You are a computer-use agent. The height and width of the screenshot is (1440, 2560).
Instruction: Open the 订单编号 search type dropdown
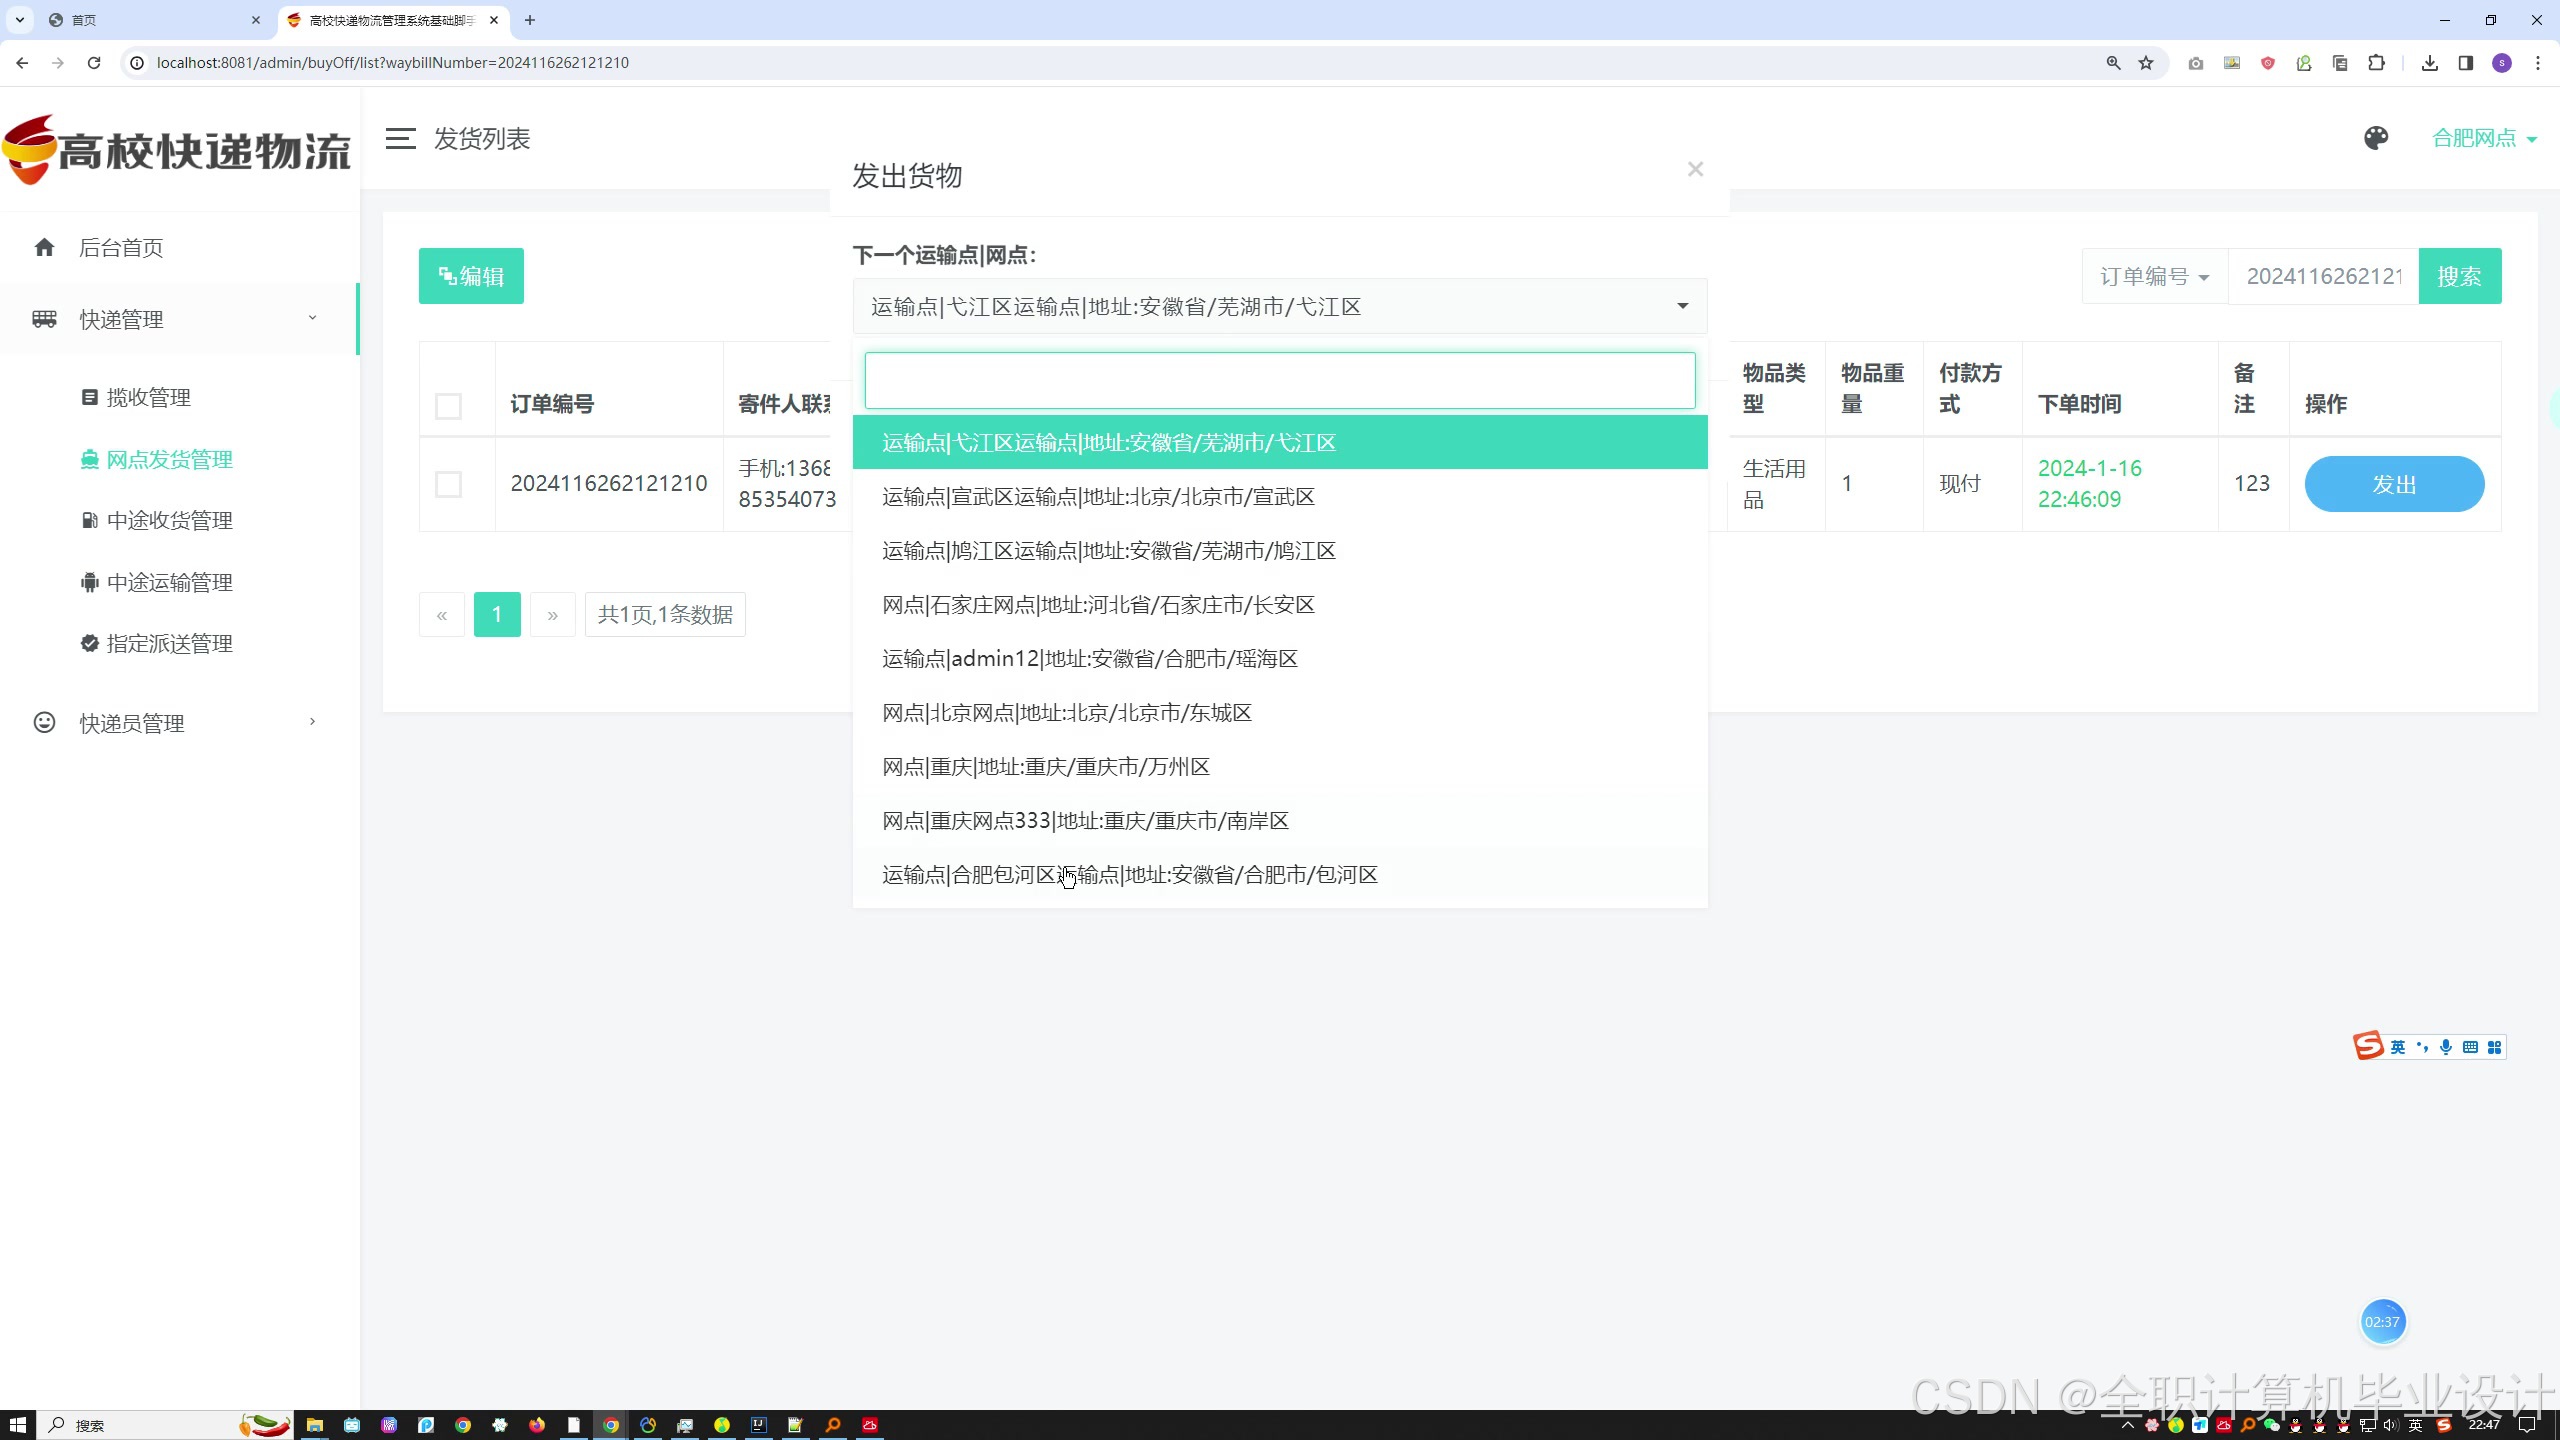point(2154,277)
